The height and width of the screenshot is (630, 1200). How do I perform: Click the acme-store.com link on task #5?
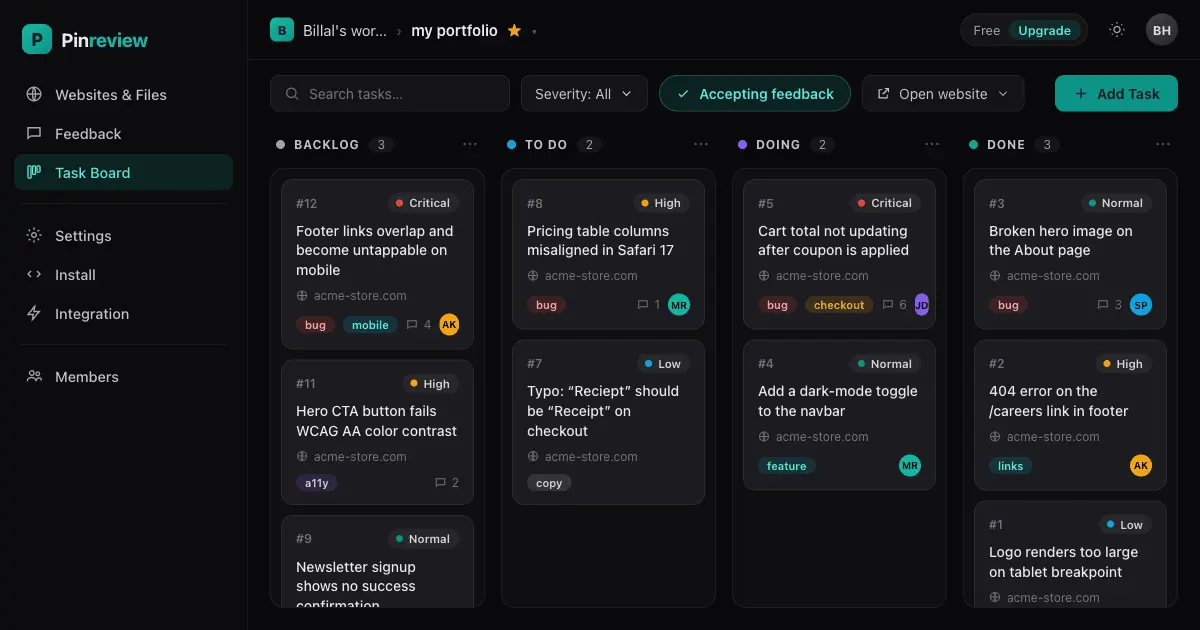(822, 276)
